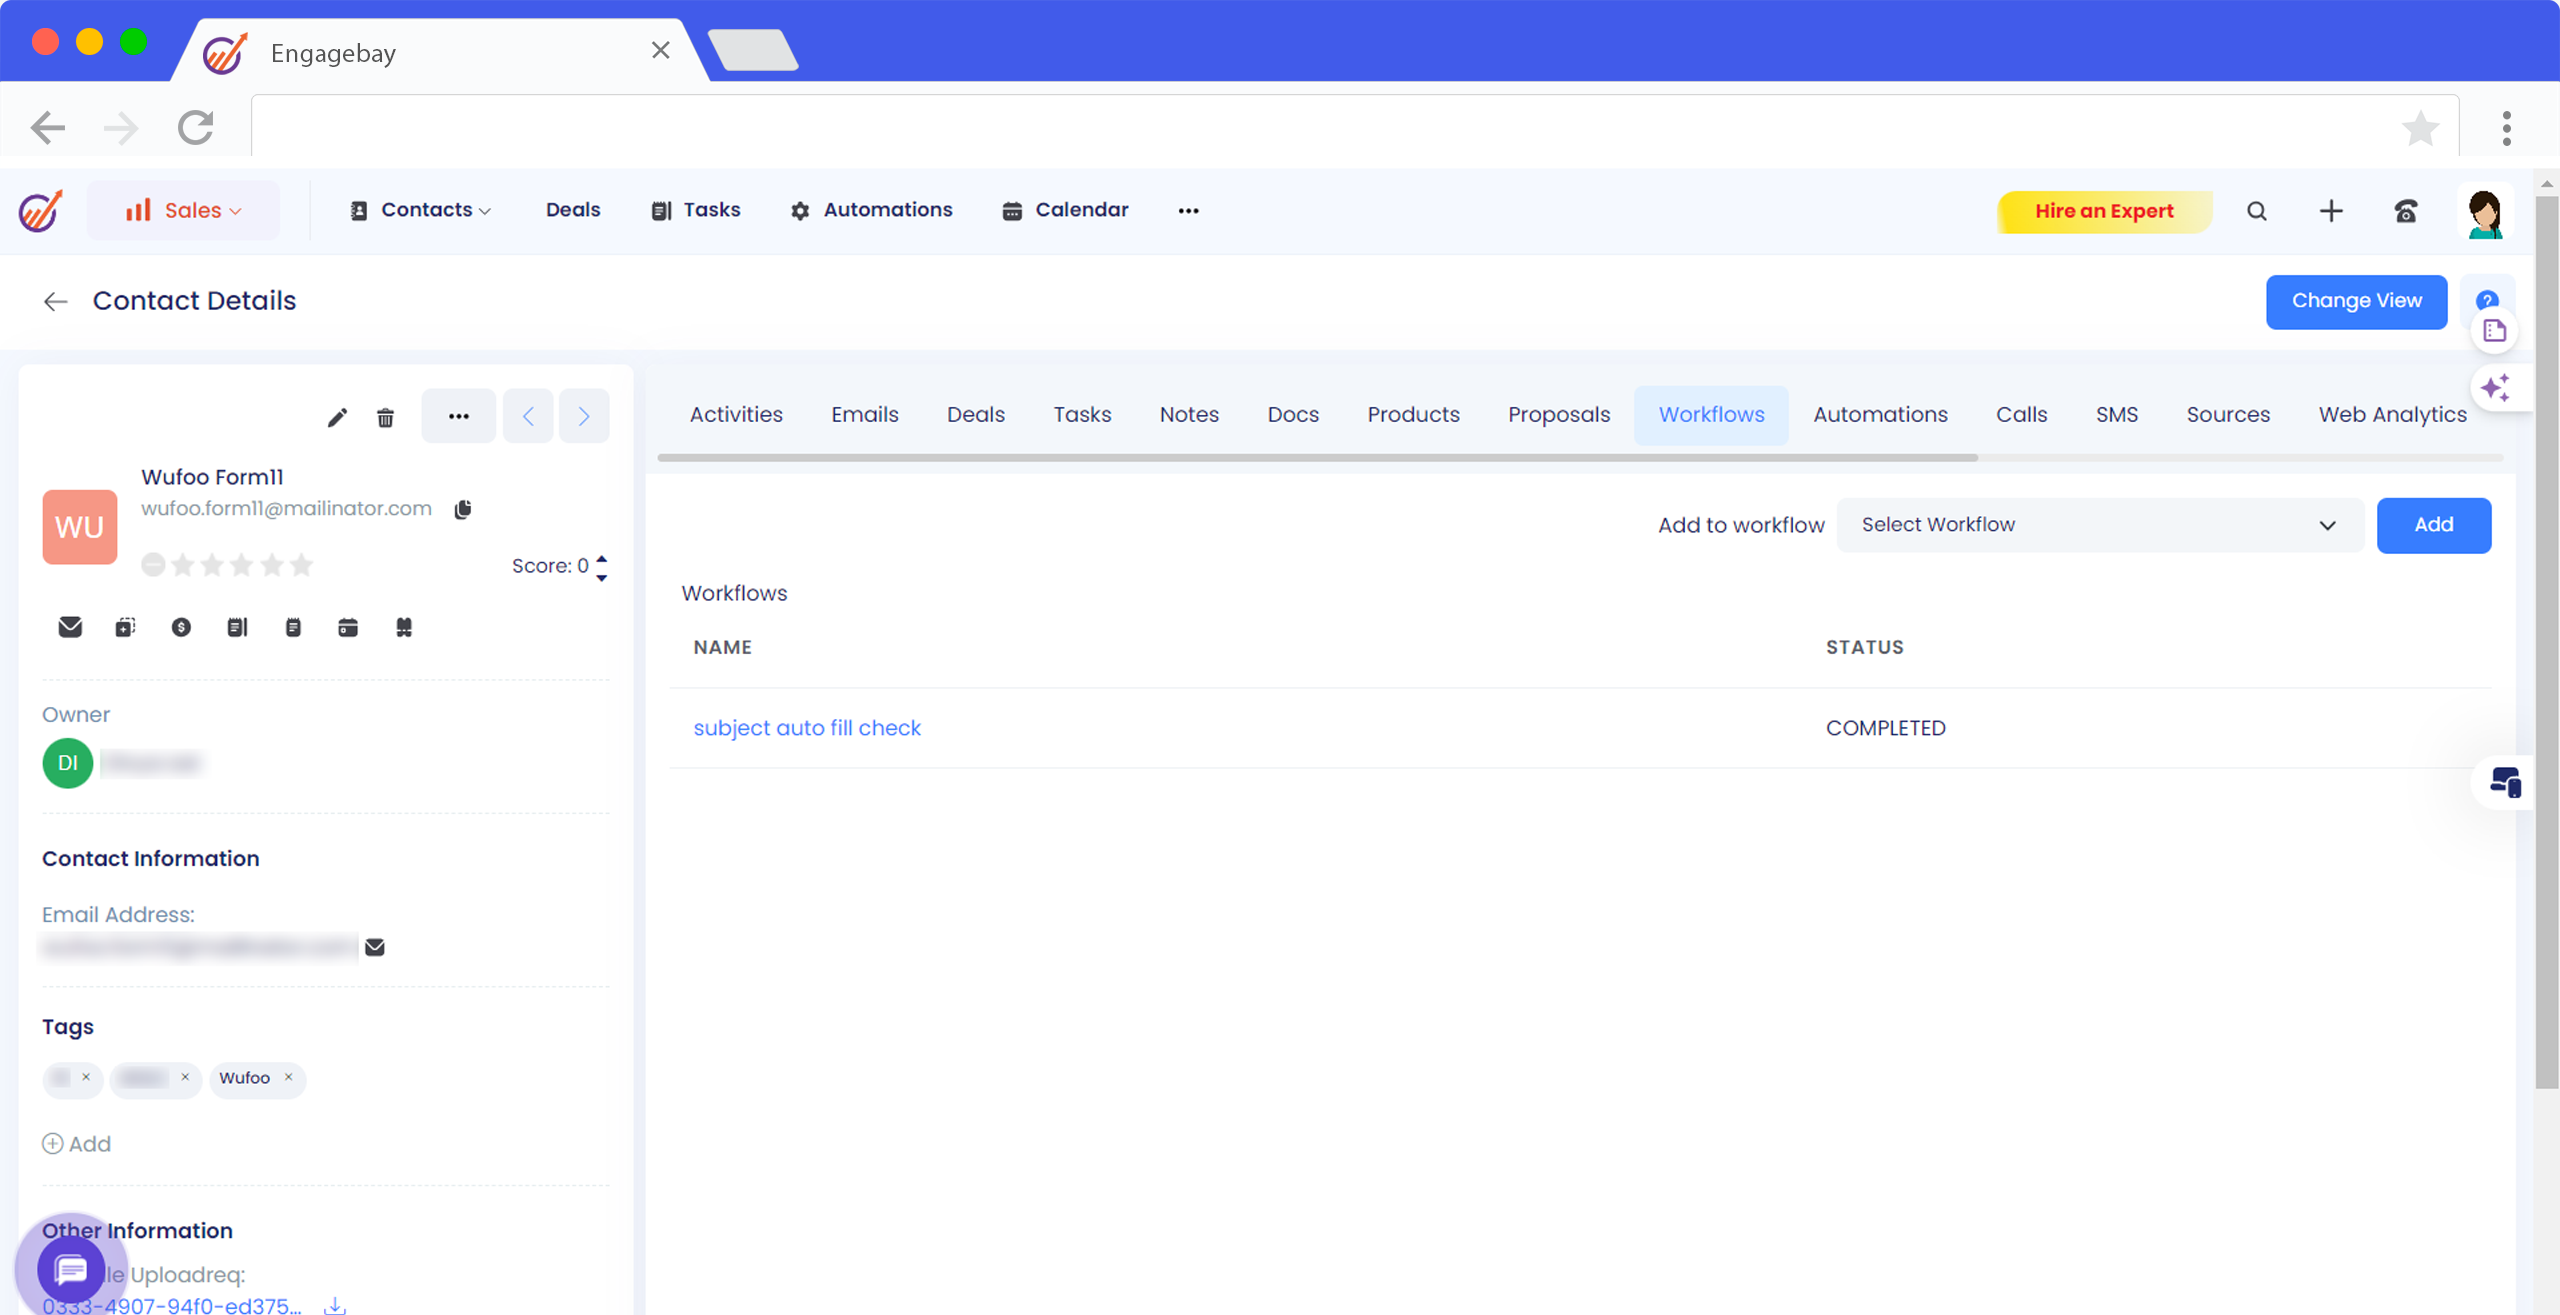The height and width of the screenshot is (1315, 2560).
Task: Open the AI sparkle assistant icon
Action: pos(2494,388)
